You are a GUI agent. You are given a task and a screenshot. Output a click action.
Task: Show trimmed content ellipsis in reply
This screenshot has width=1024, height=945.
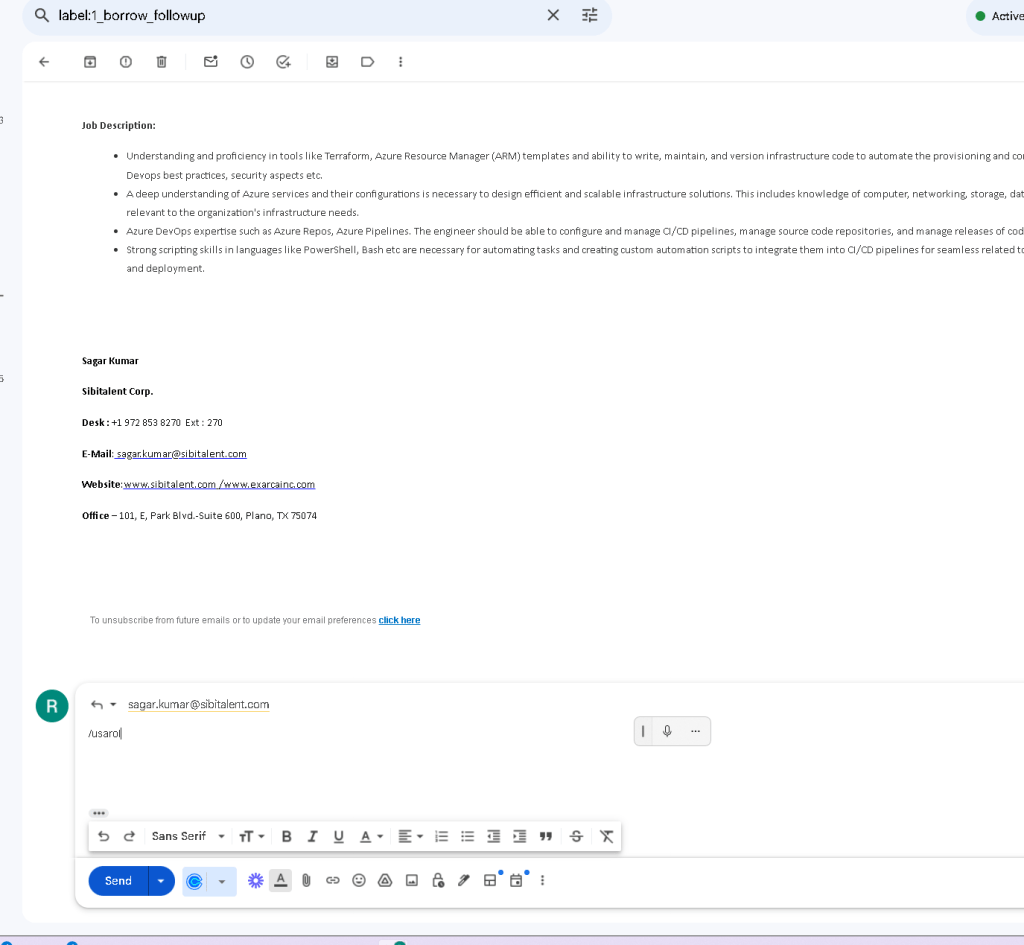(x=99, y=813)
